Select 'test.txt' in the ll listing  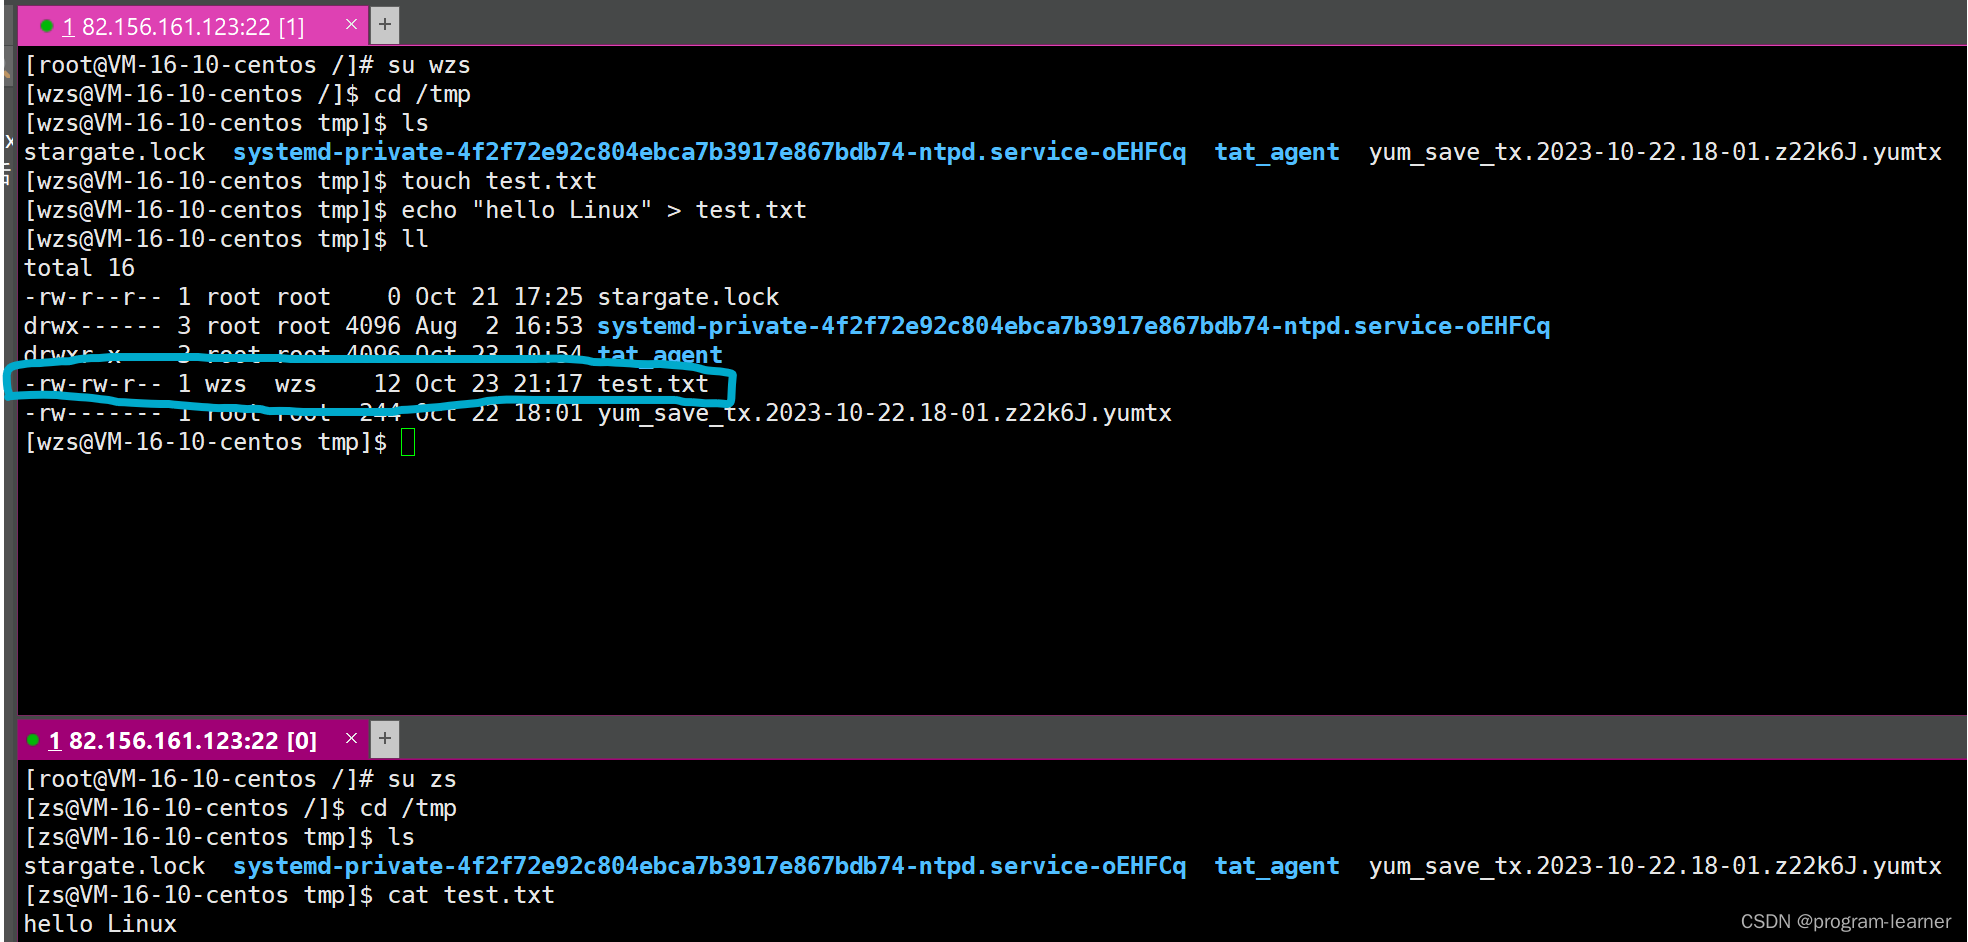653,384
